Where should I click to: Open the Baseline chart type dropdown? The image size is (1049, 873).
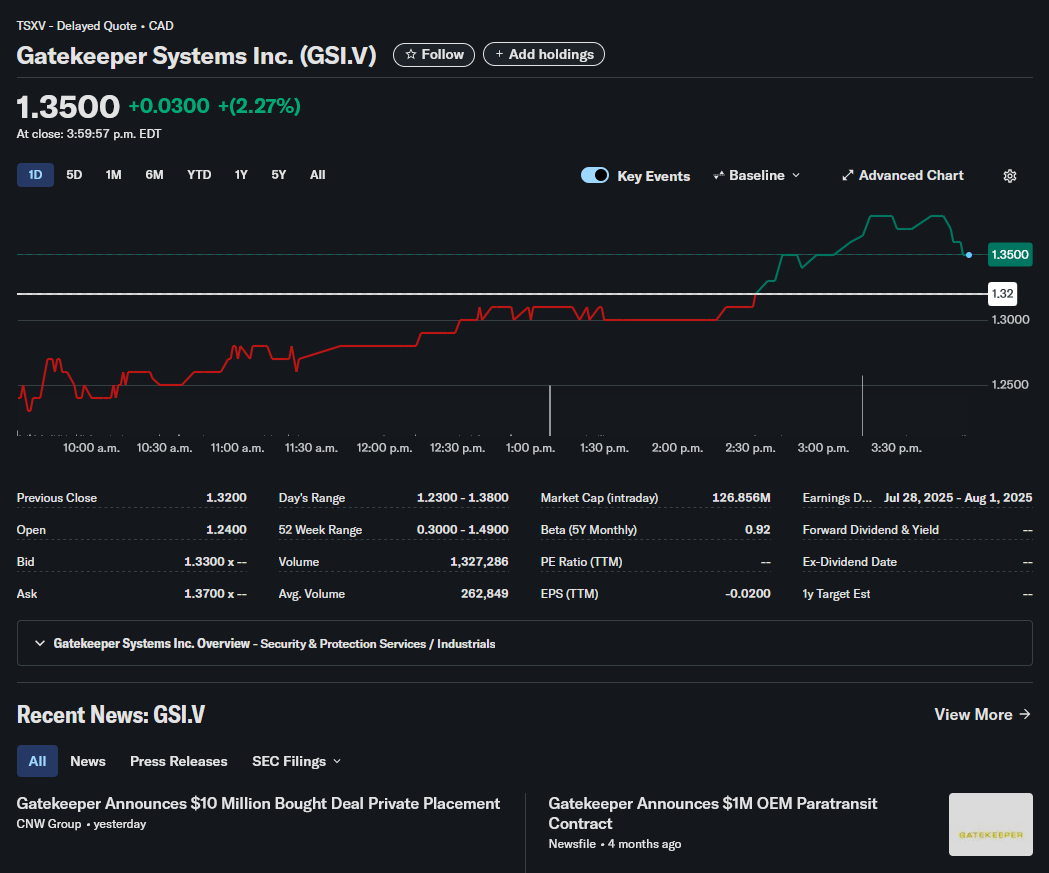757,175
